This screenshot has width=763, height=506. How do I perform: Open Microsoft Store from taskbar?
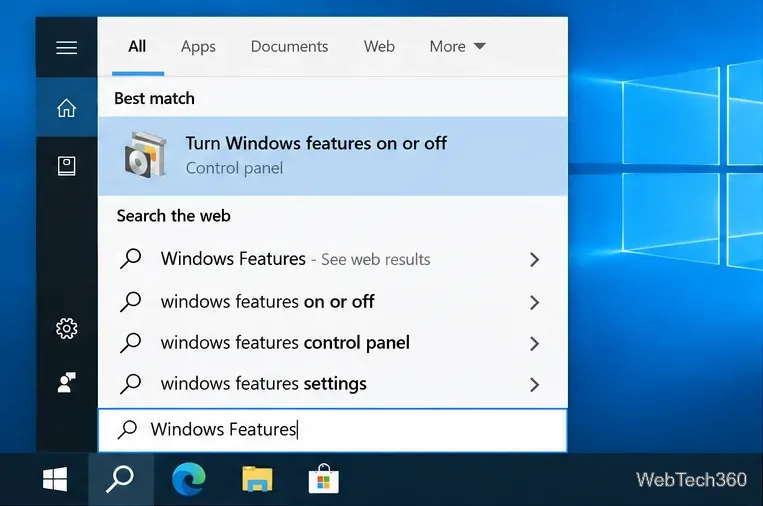[324, 479]
